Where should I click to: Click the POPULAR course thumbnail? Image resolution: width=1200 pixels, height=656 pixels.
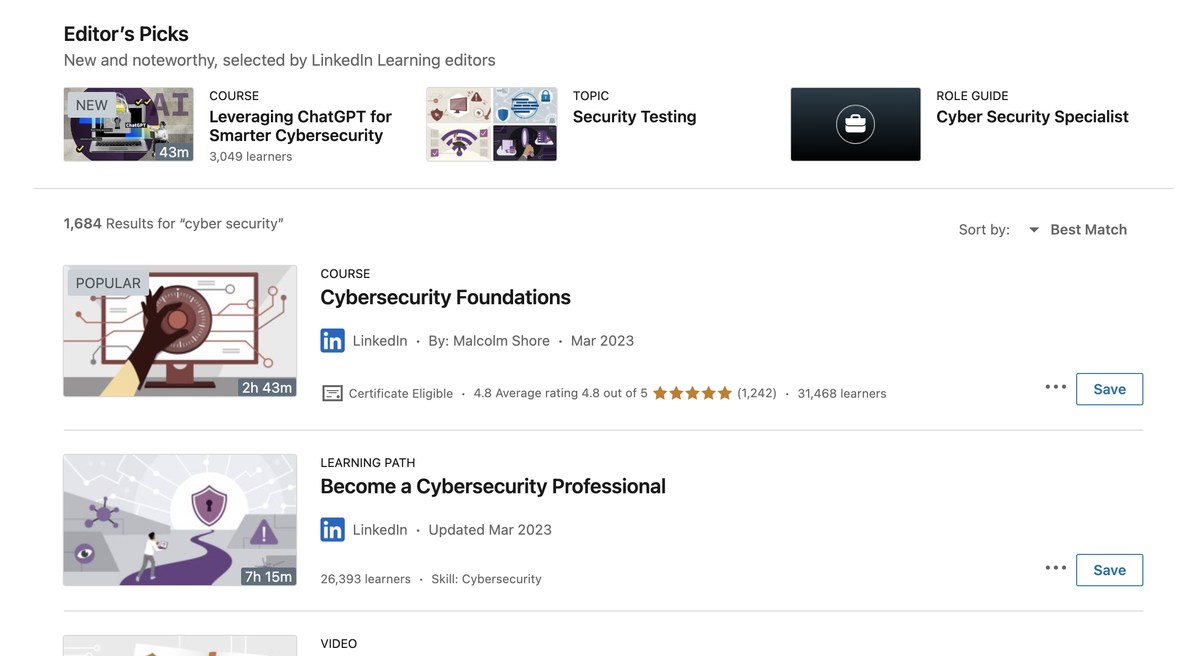pos(180,331)
